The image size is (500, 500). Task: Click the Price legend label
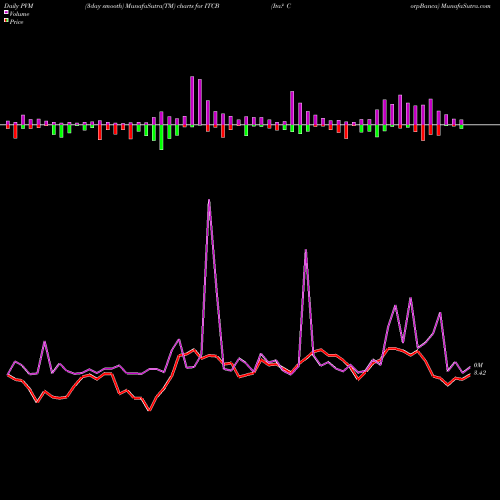pos(16,22)
